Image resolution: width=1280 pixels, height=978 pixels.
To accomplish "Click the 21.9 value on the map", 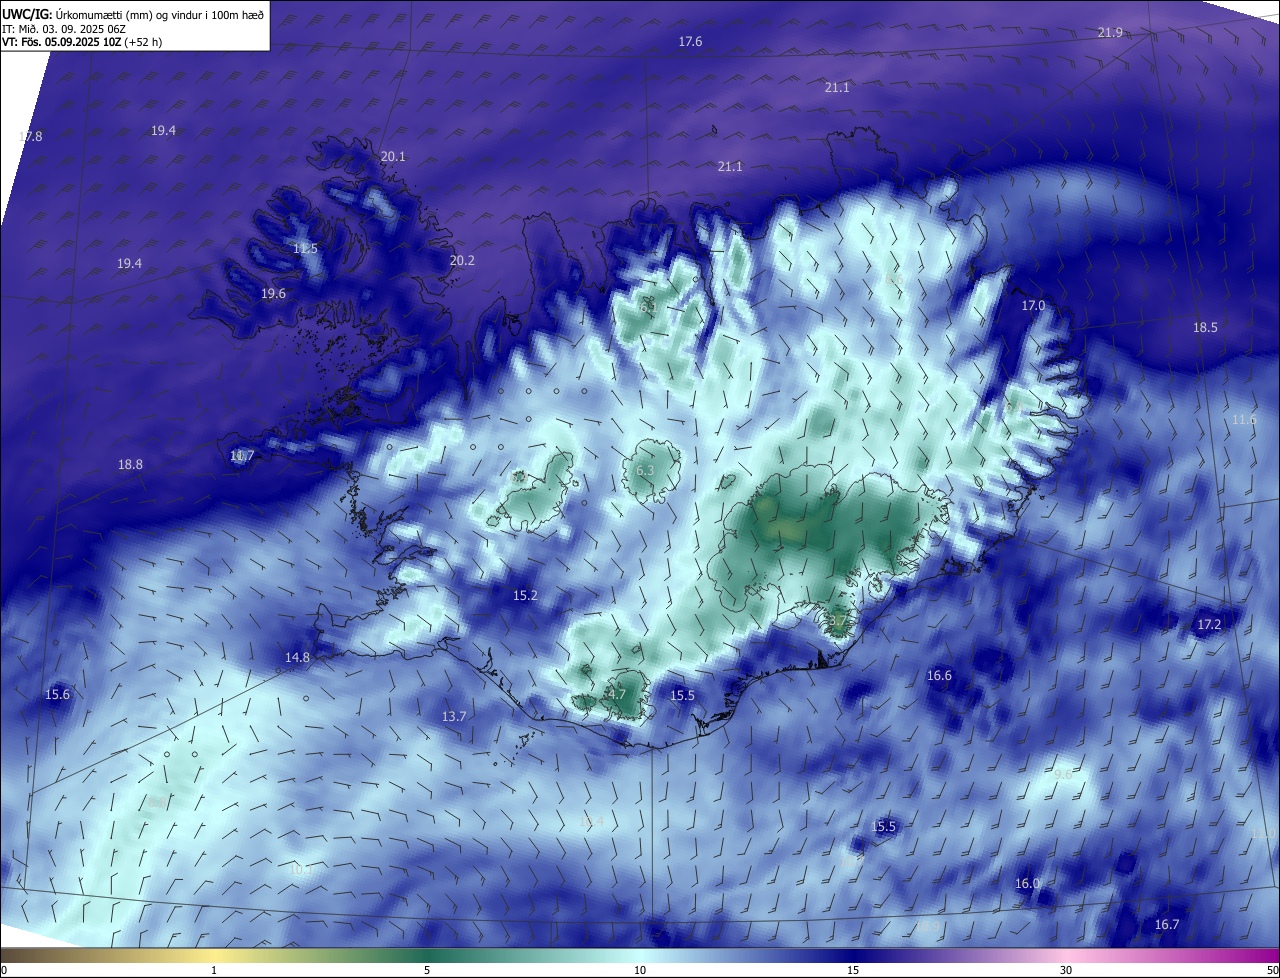I will (x=1110, y=33).
